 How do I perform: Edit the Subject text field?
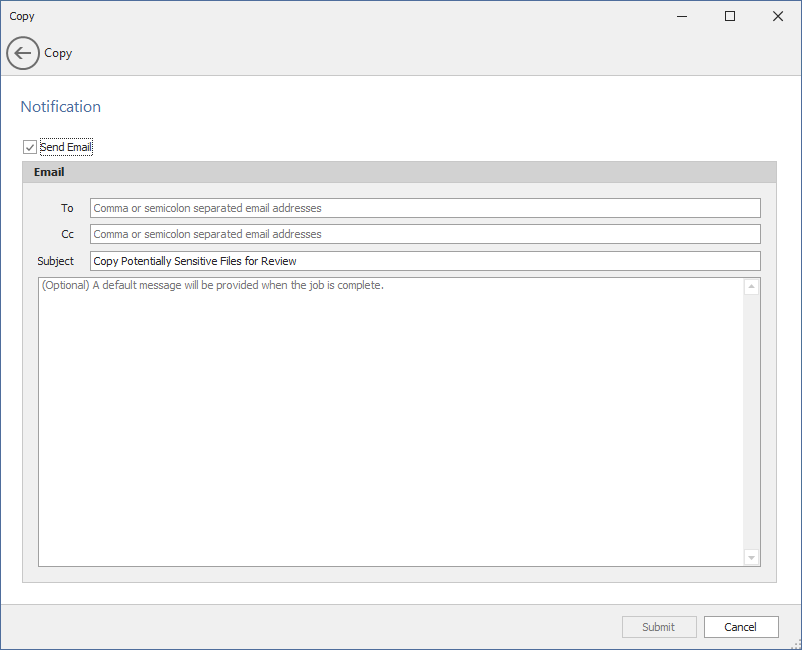[x=425, y=261]
